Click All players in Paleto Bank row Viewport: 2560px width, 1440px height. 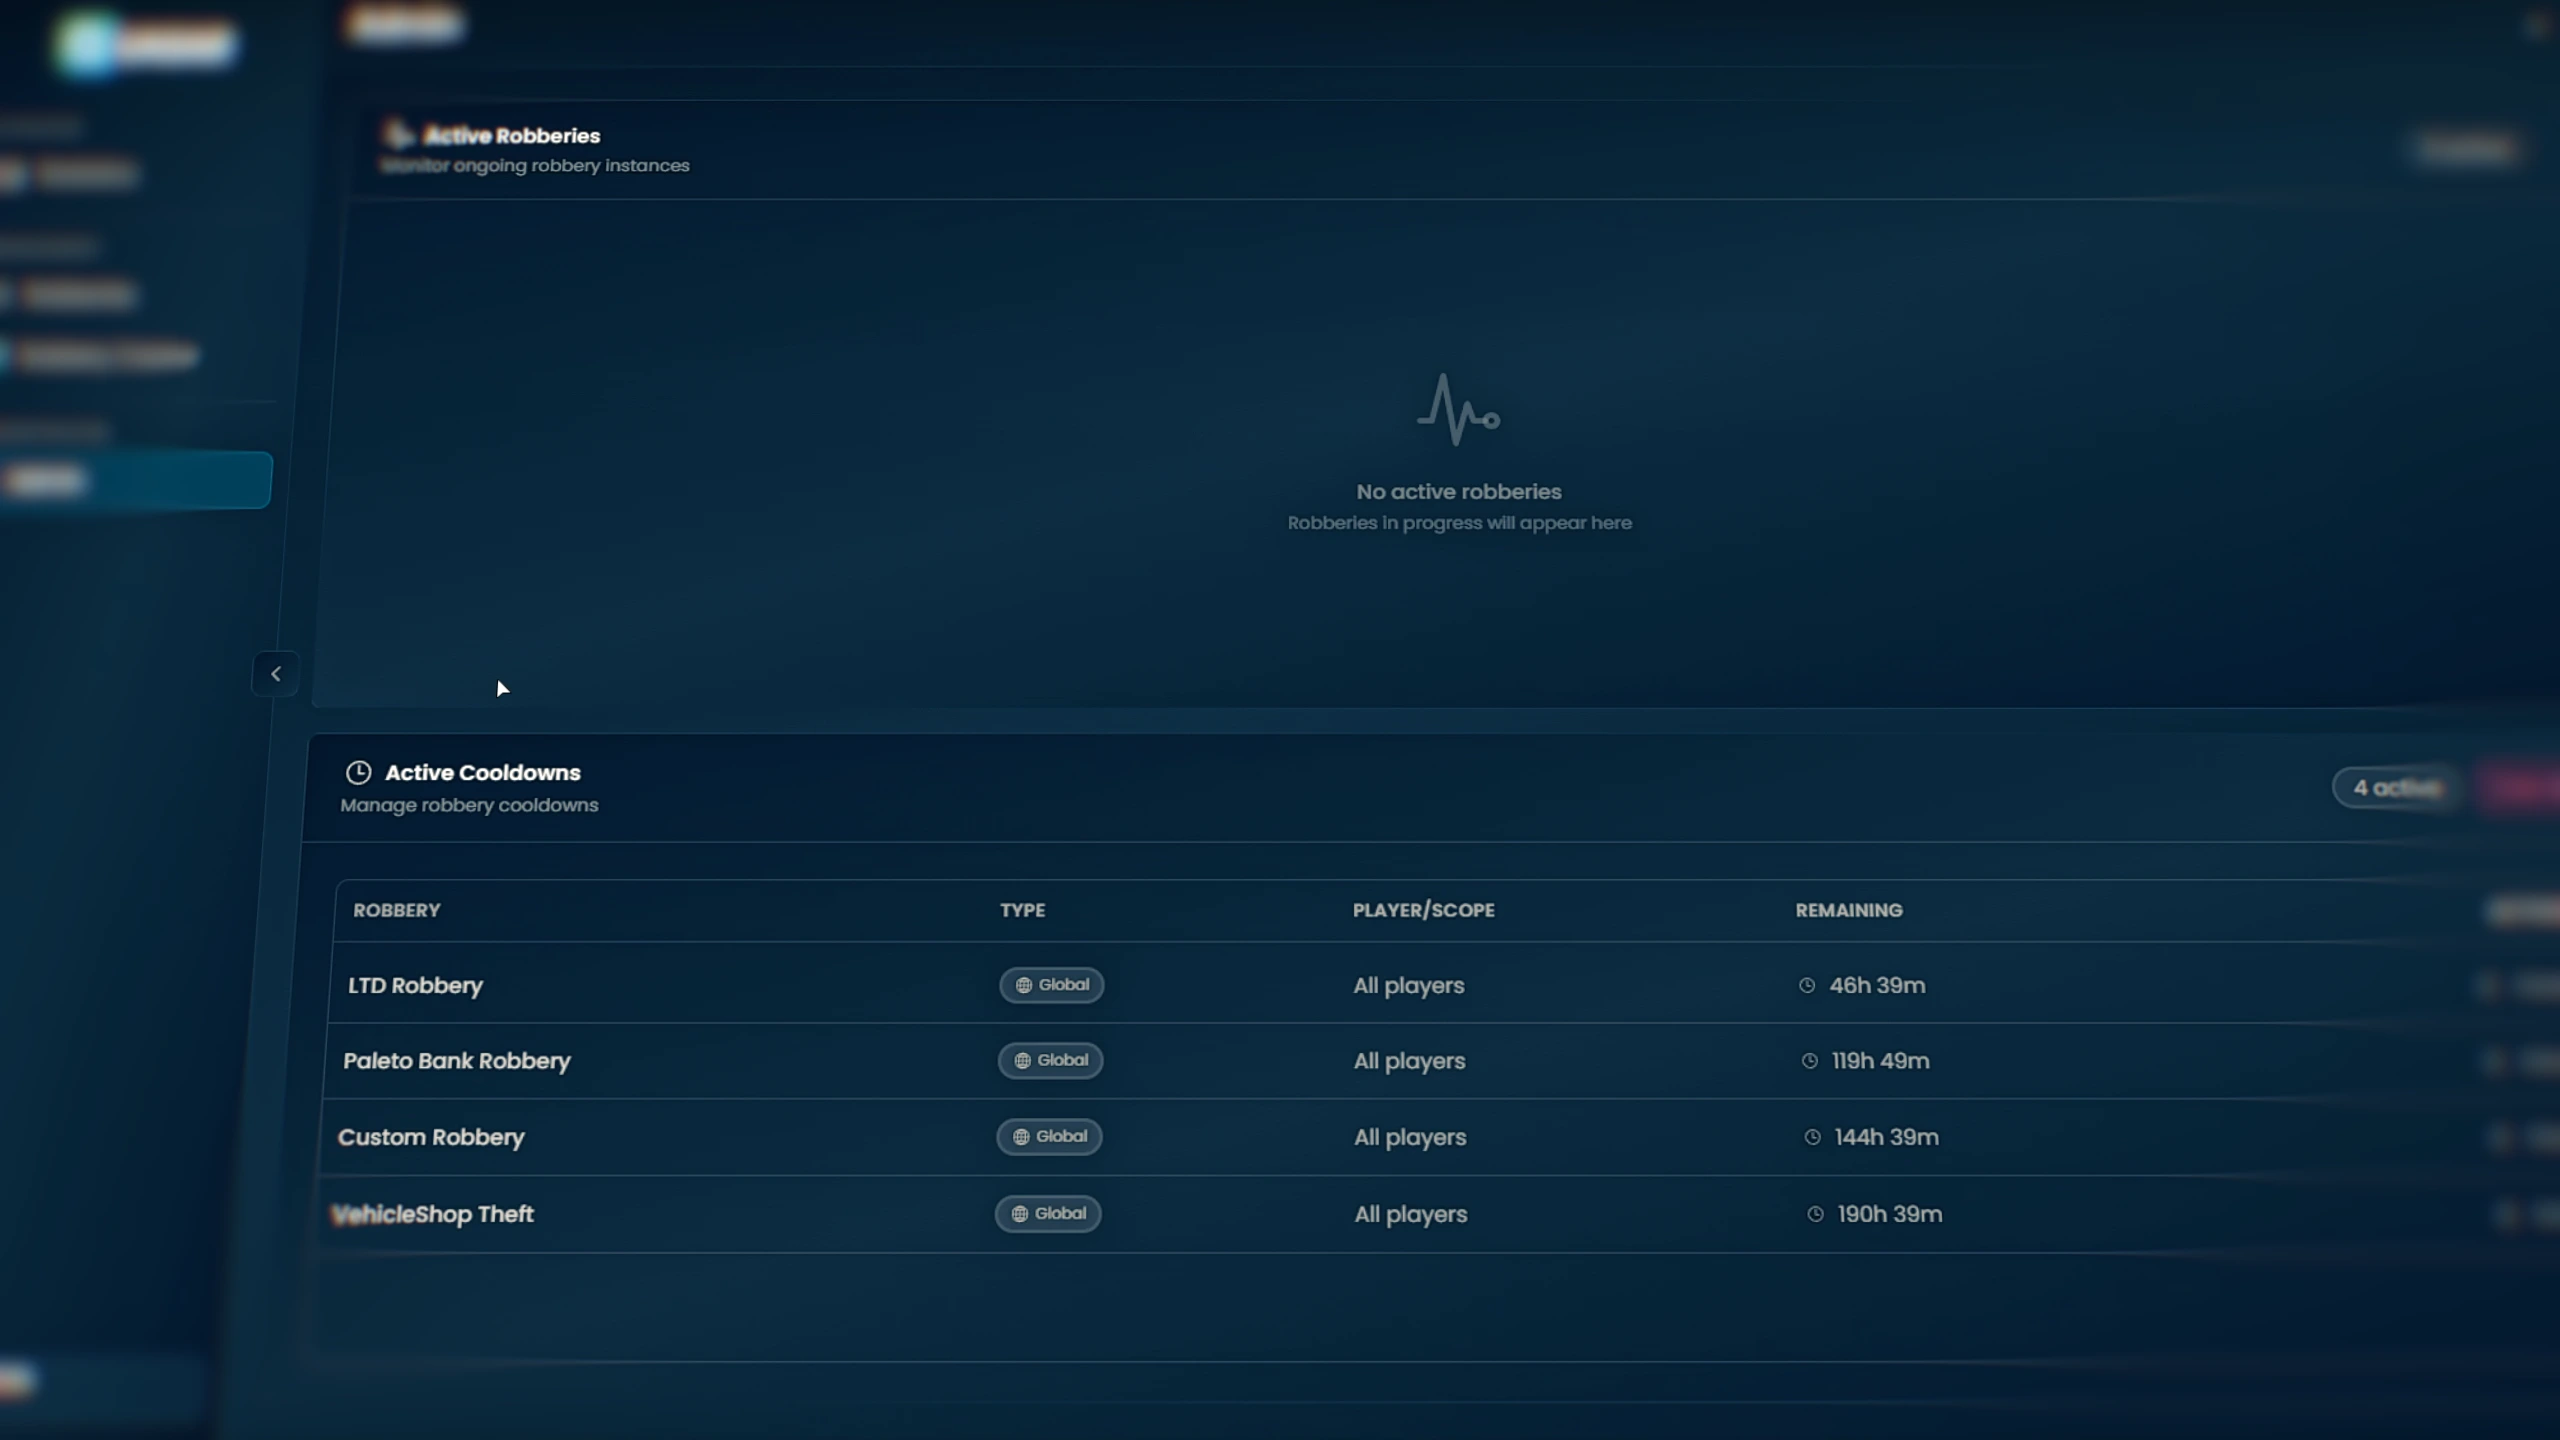pos(1409,1061)
